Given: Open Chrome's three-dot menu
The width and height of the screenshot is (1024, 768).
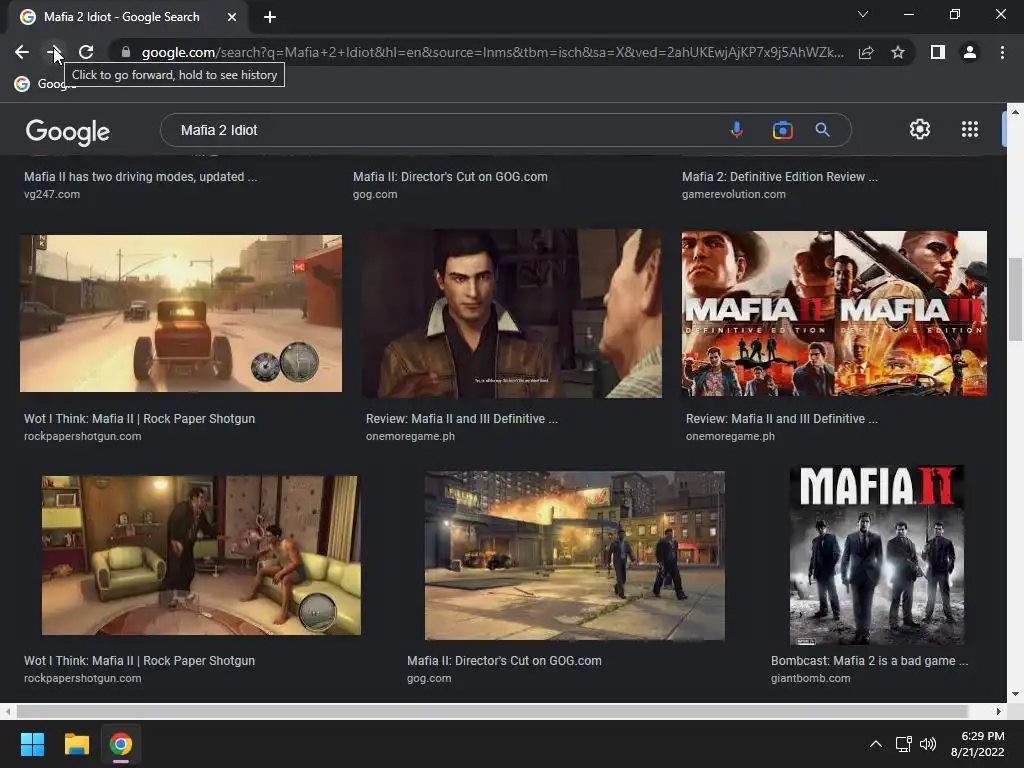Looking at the screenshot, I should [x=1002, y=52].
